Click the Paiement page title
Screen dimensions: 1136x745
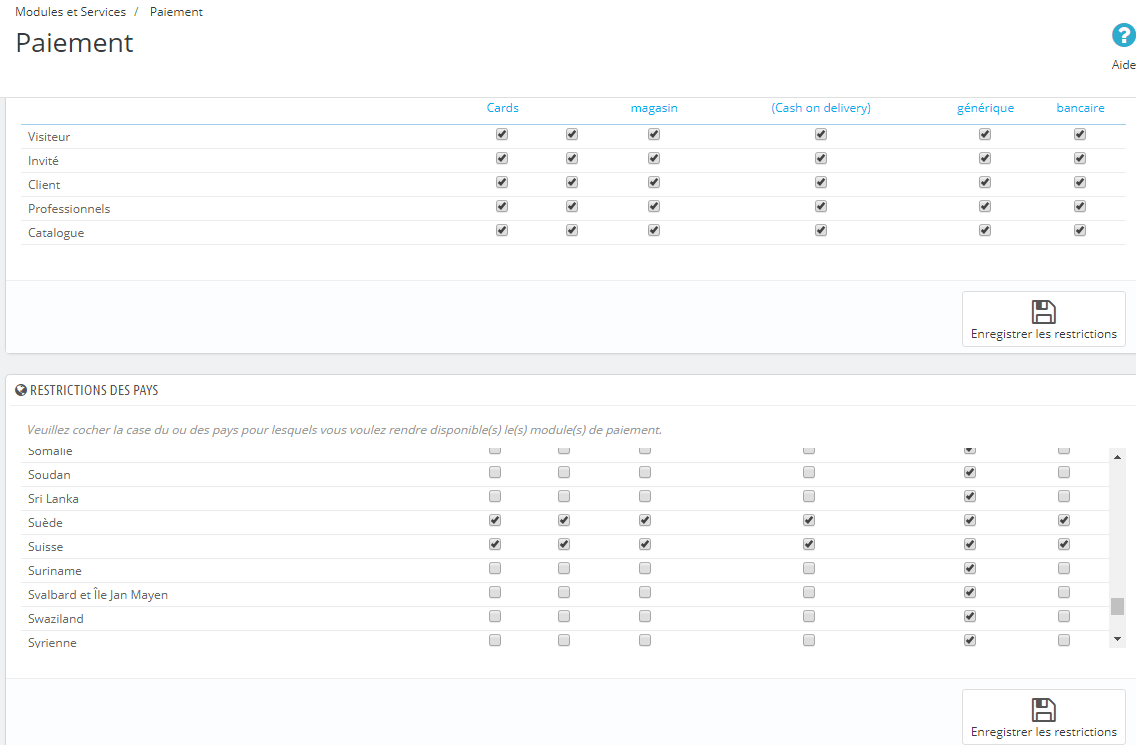pos(75,43)
